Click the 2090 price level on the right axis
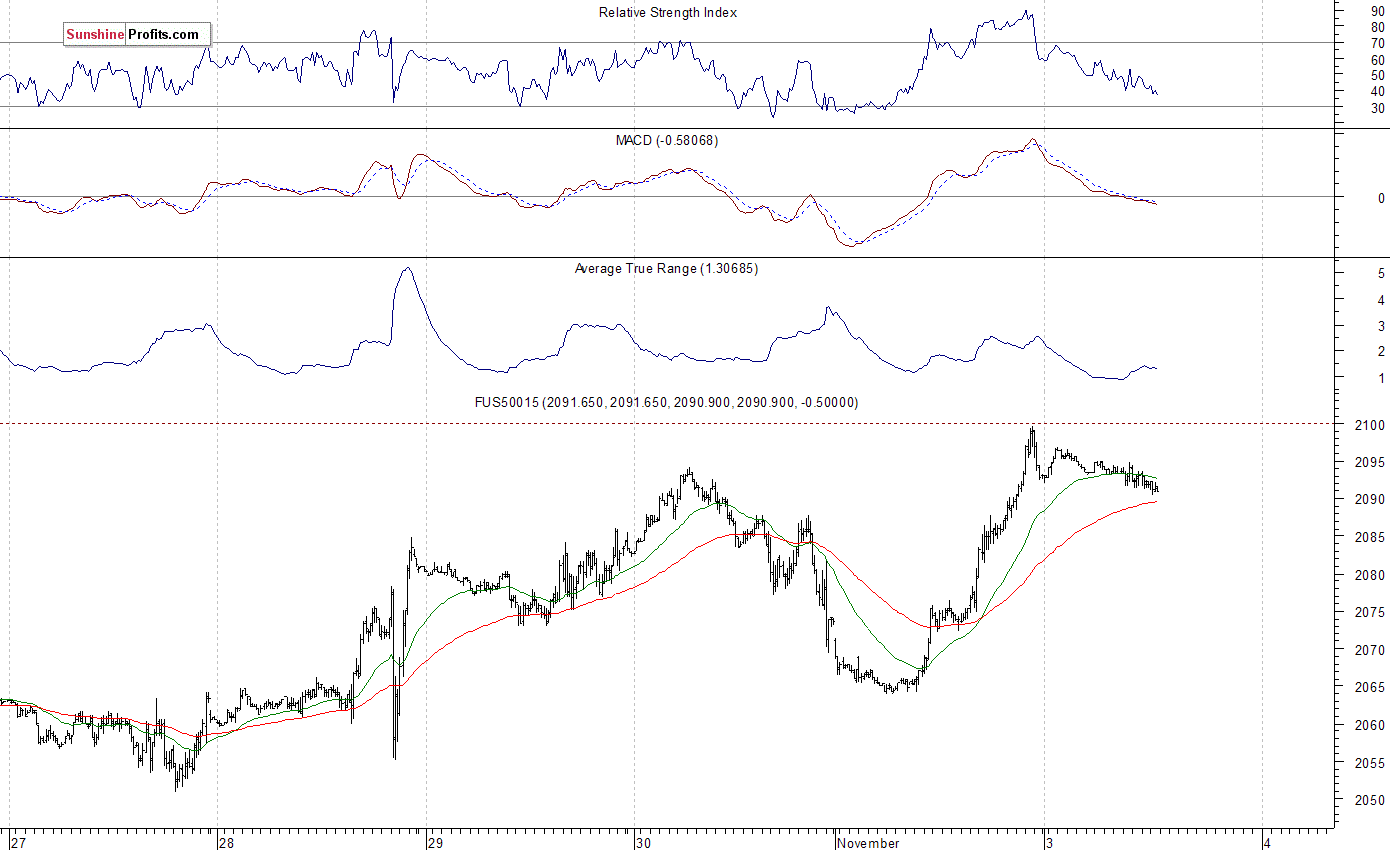Screen dimensions: 1390x850 (x=1371, y=500)
